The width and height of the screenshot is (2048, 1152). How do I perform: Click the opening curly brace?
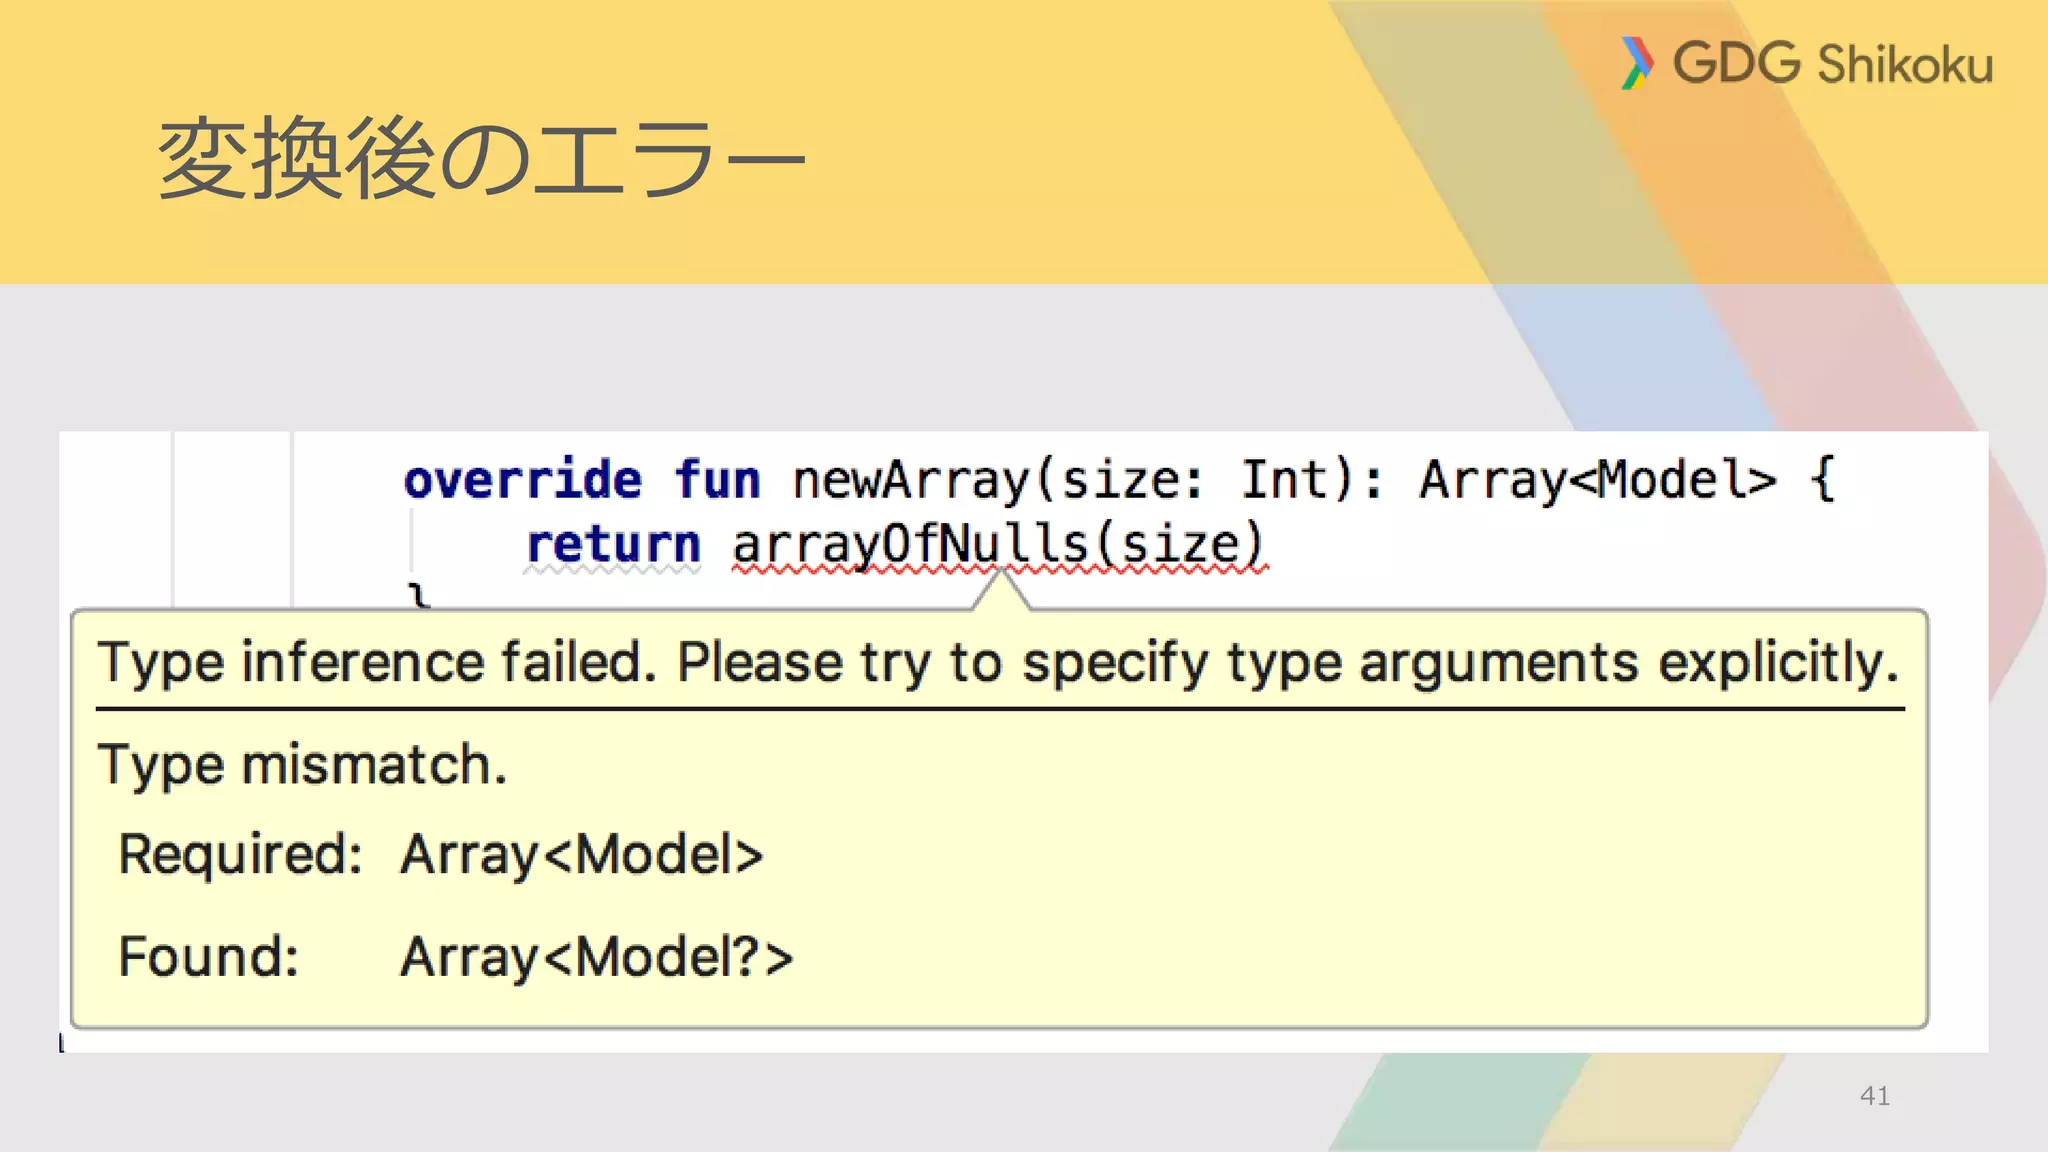pos(1822,480)
